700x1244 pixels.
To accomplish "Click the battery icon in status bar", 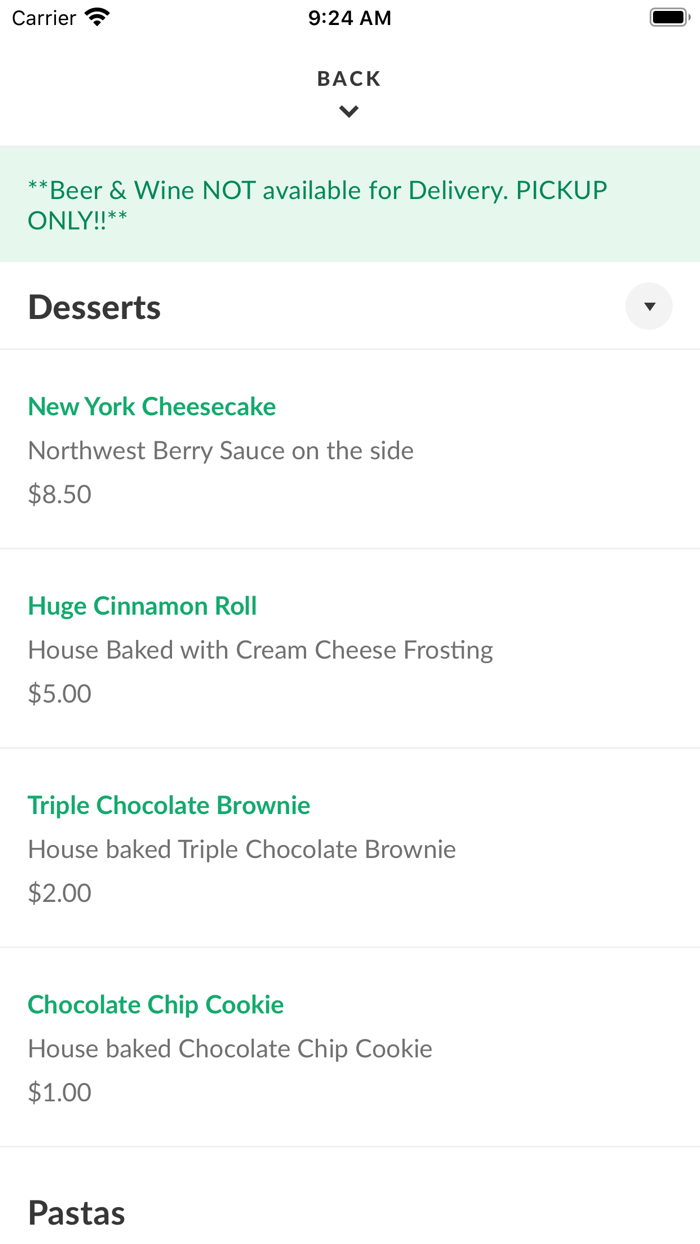I will coord(667,18).
